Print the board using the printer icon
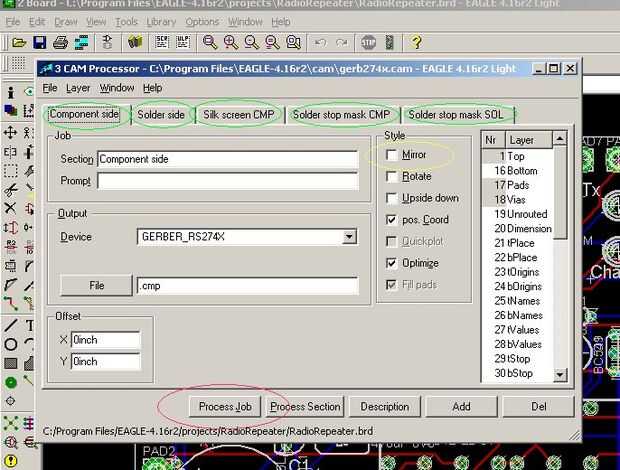The height and width of the screenshot is (470, 620). 60,42
